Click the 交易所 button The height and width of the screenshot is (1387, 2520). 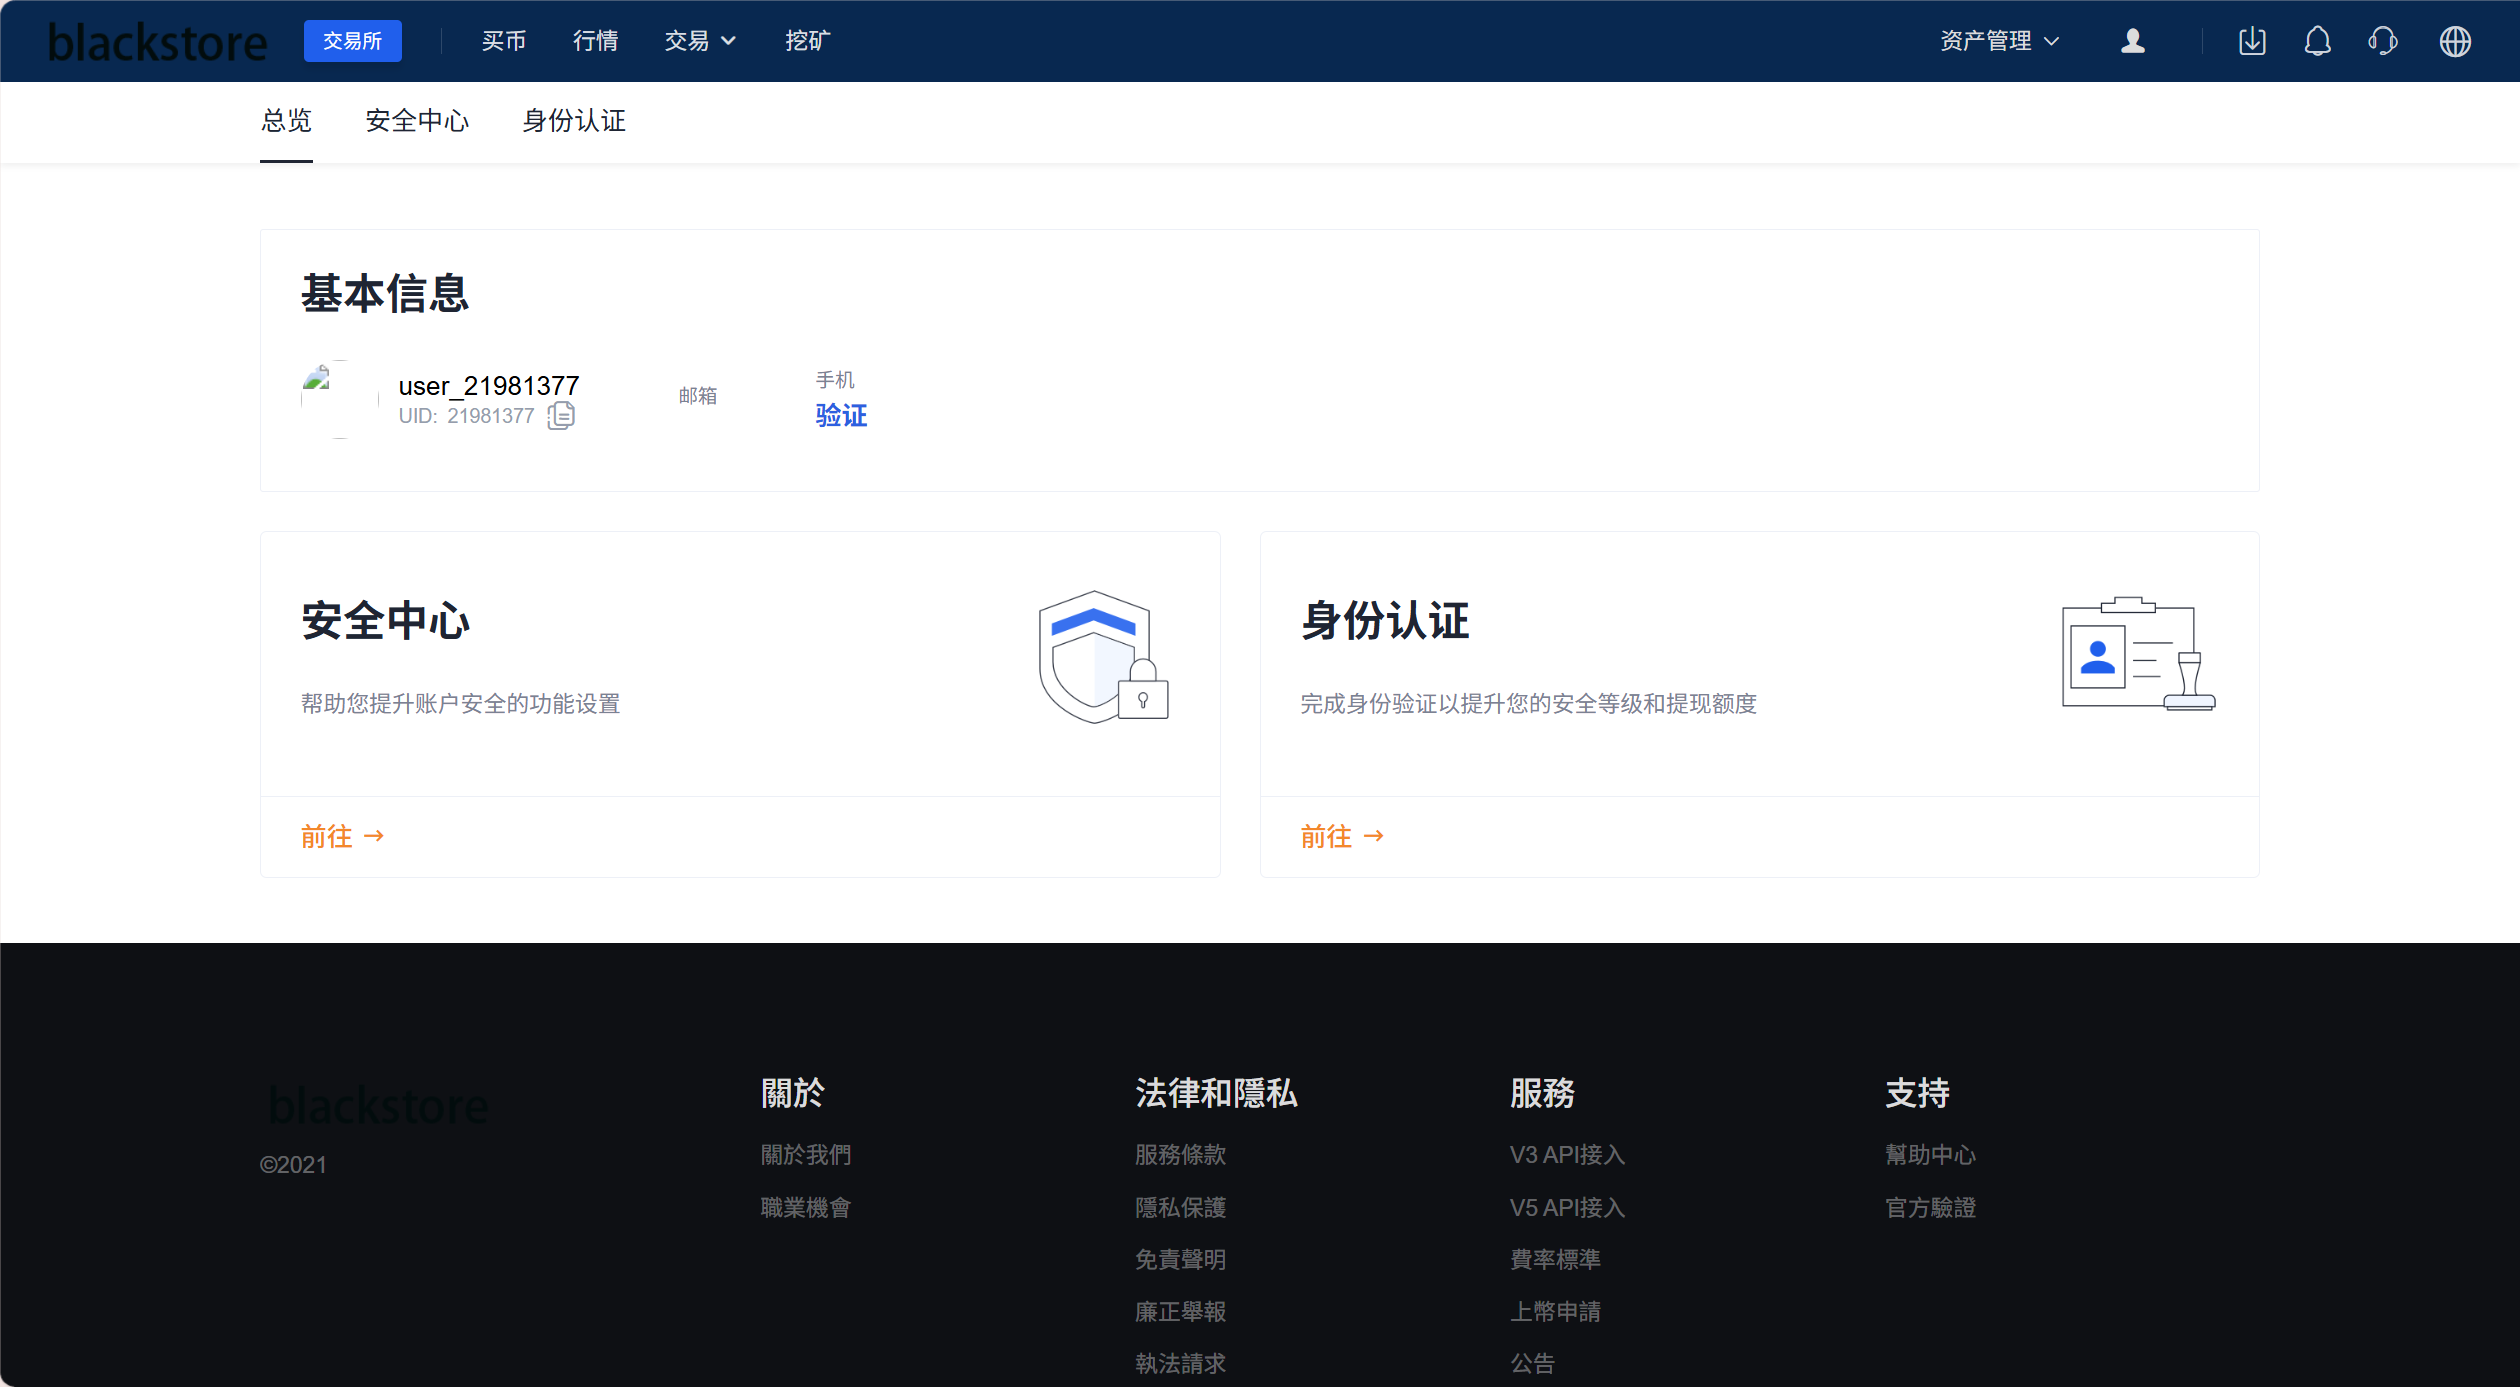point(352,41)
